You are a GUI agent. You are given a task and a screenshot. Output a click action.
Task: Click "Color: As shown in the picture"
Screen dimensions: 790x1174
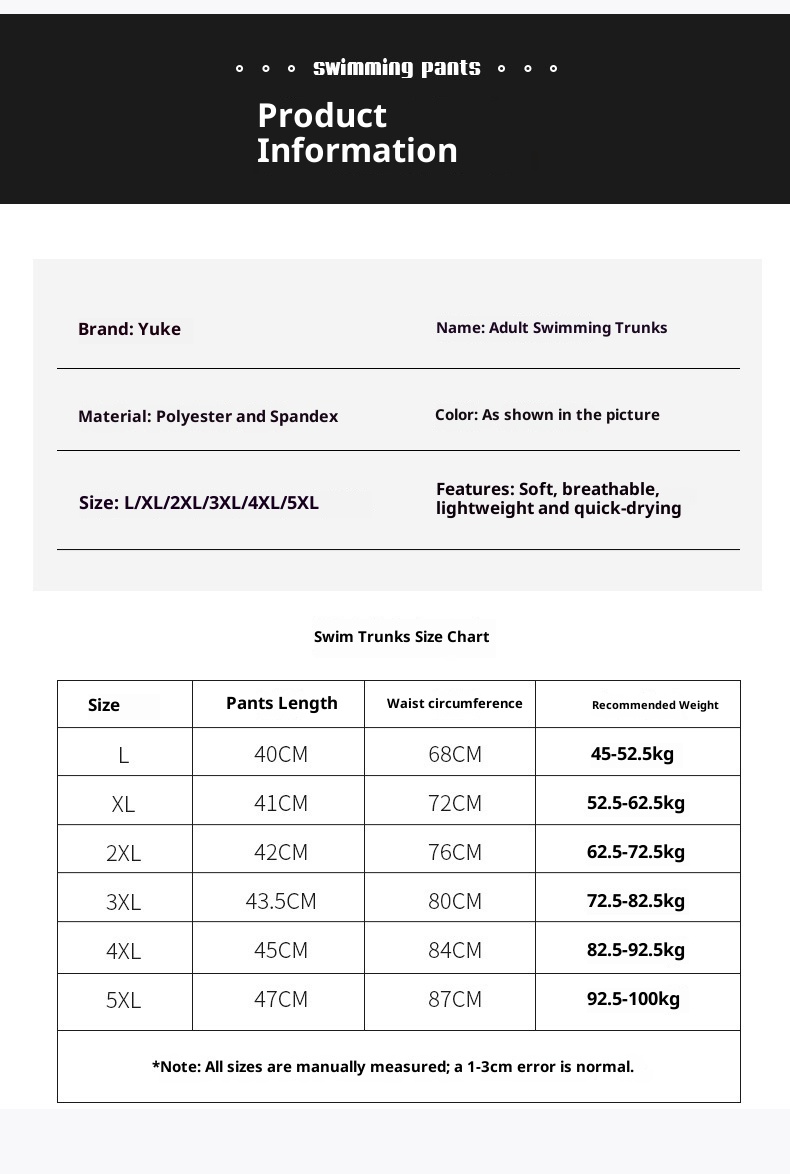(x=547, y=415)
